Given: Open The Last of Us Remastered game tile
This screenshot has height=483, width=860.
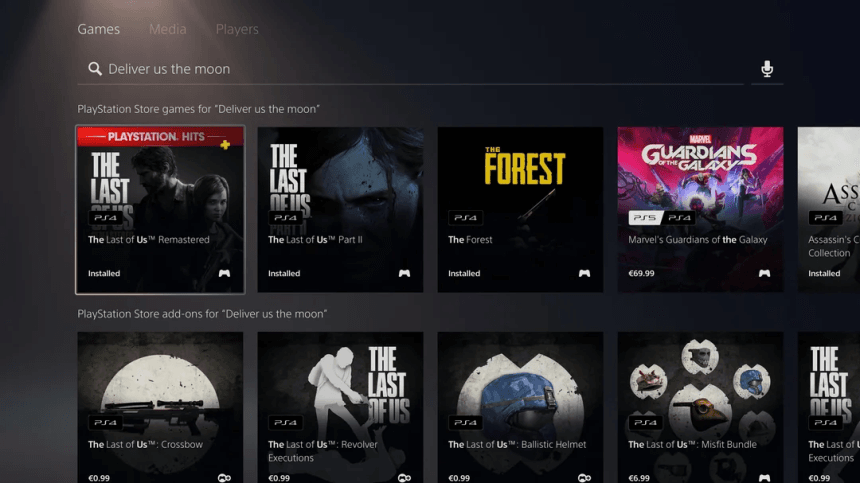Looking at the screenshot, I should point(160,209).
